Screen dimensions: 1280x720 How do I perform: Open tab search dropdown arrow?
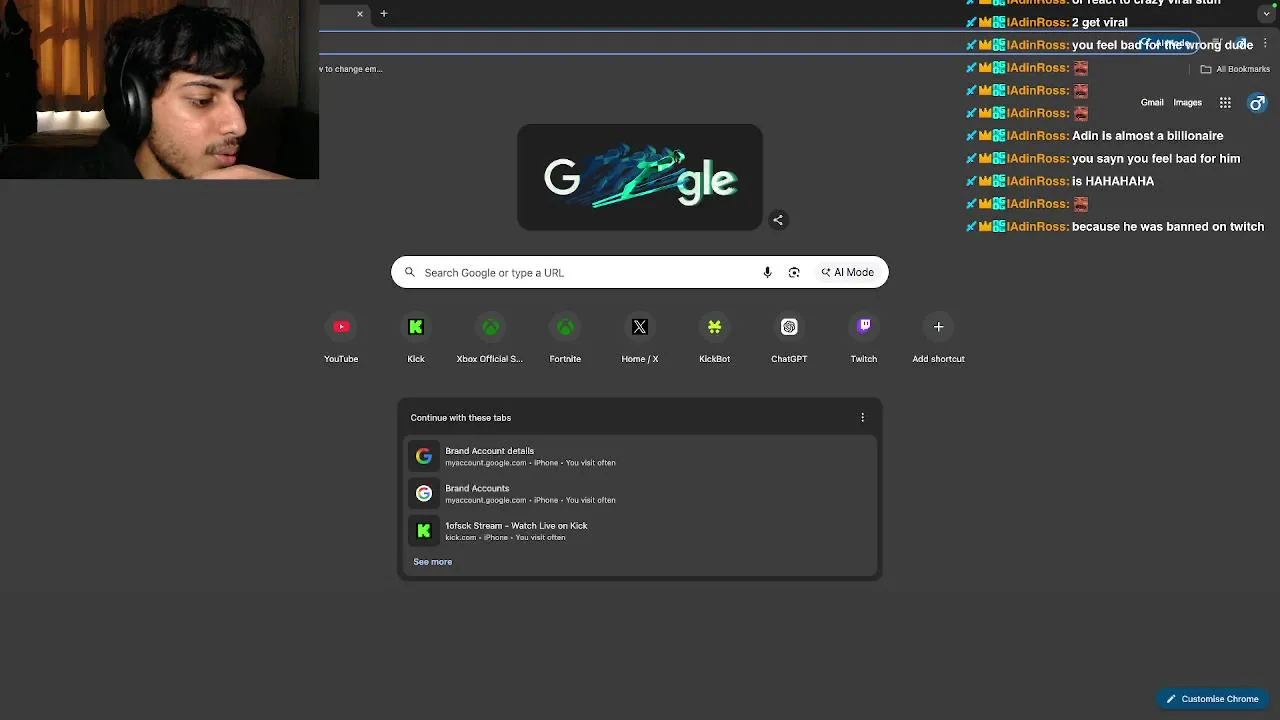point(1266,14)
